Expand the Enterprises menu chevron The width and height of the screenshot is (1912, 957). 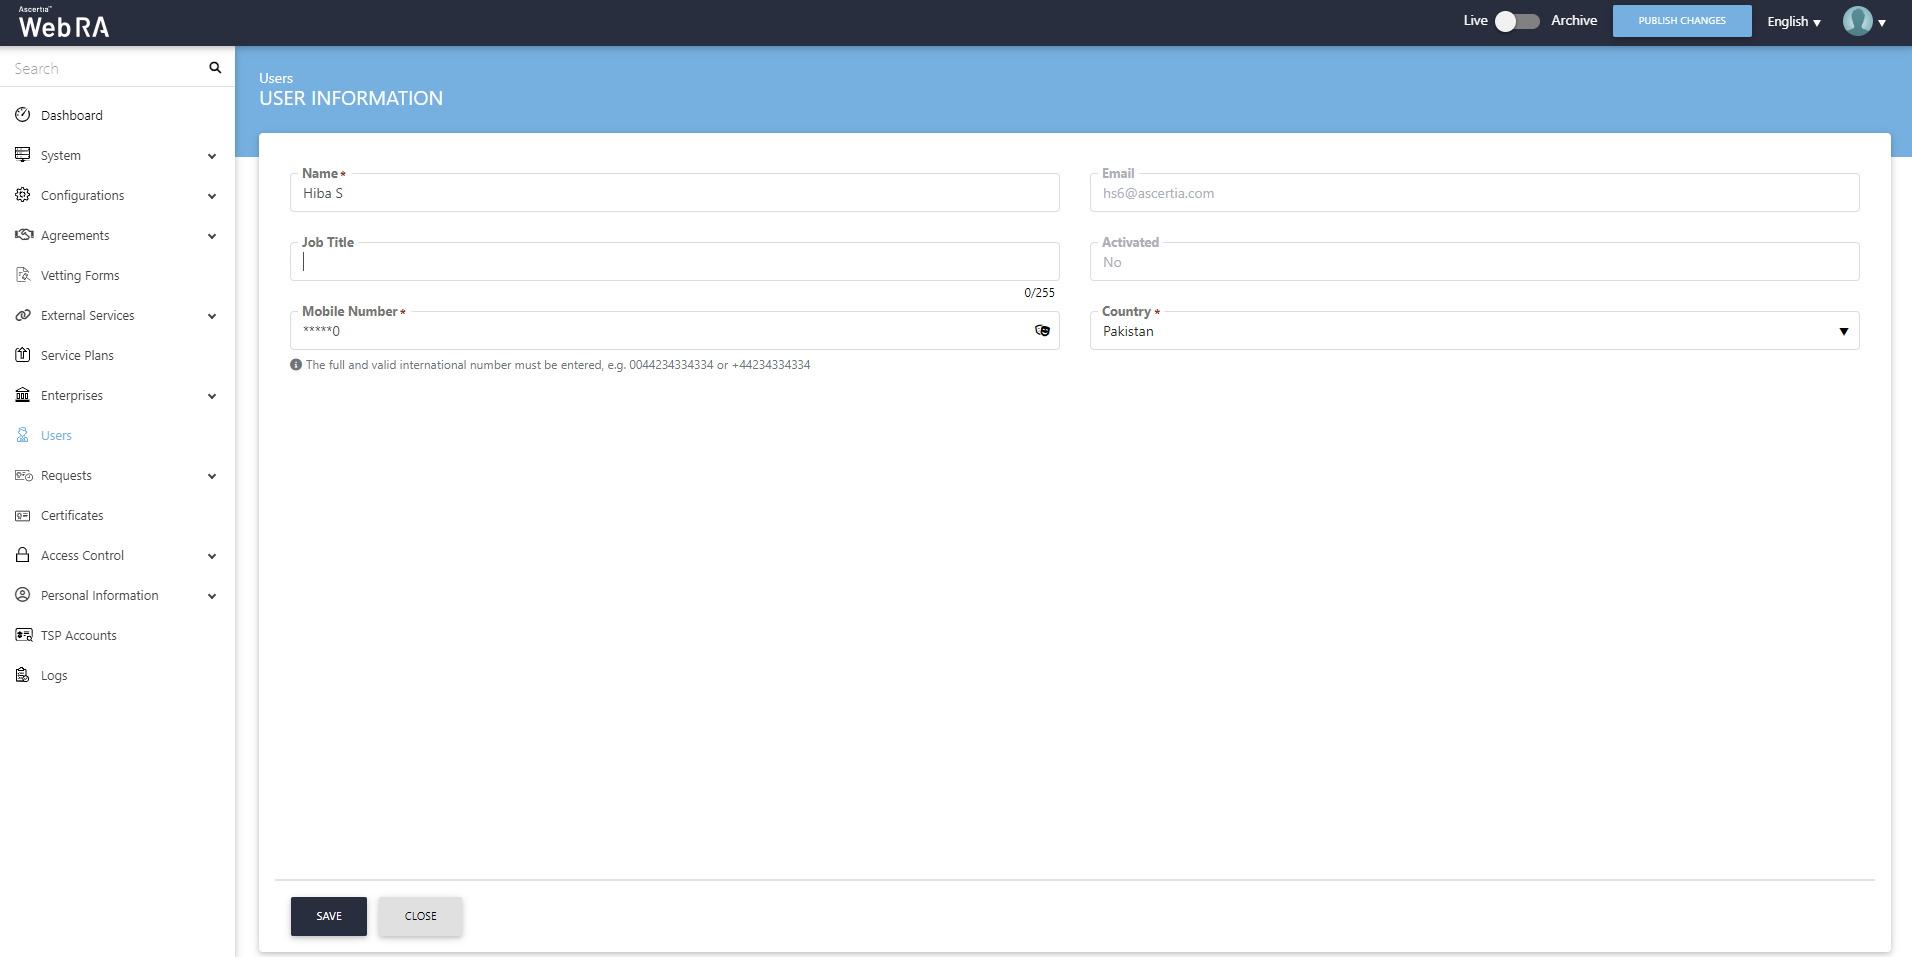coord(212,396)
